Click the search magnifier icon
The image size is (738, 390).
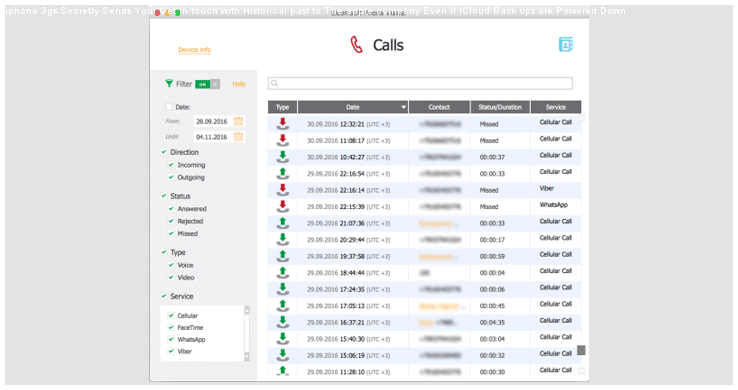pyautogui.click(x=274, y=83)
